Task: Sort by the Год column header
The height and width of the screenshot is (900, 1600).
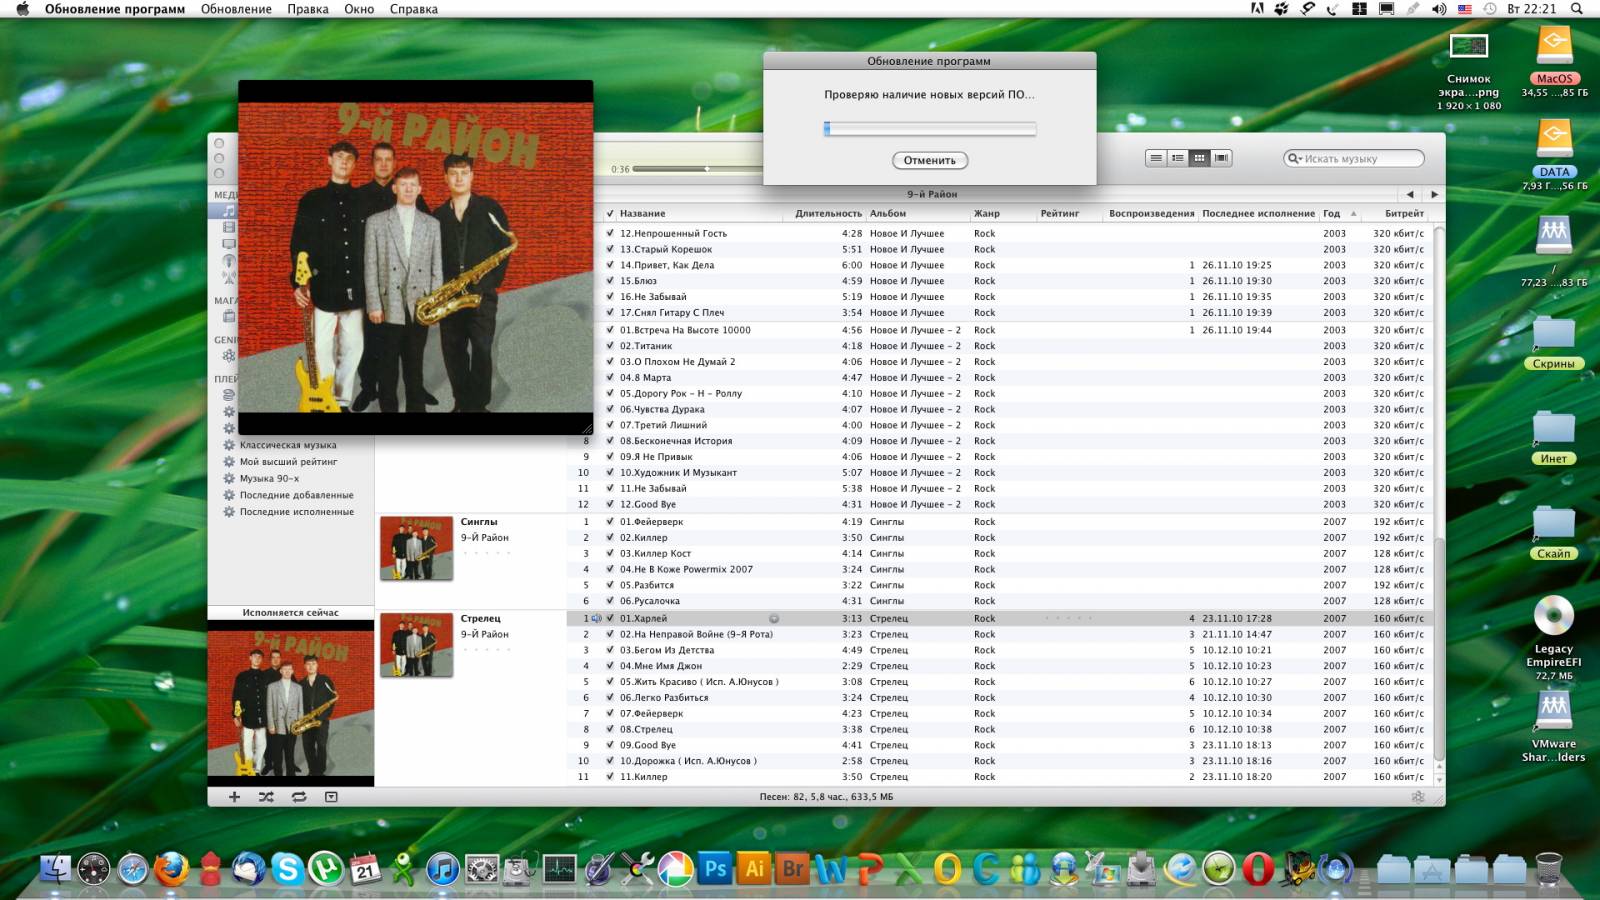Action: (1340, 213)
